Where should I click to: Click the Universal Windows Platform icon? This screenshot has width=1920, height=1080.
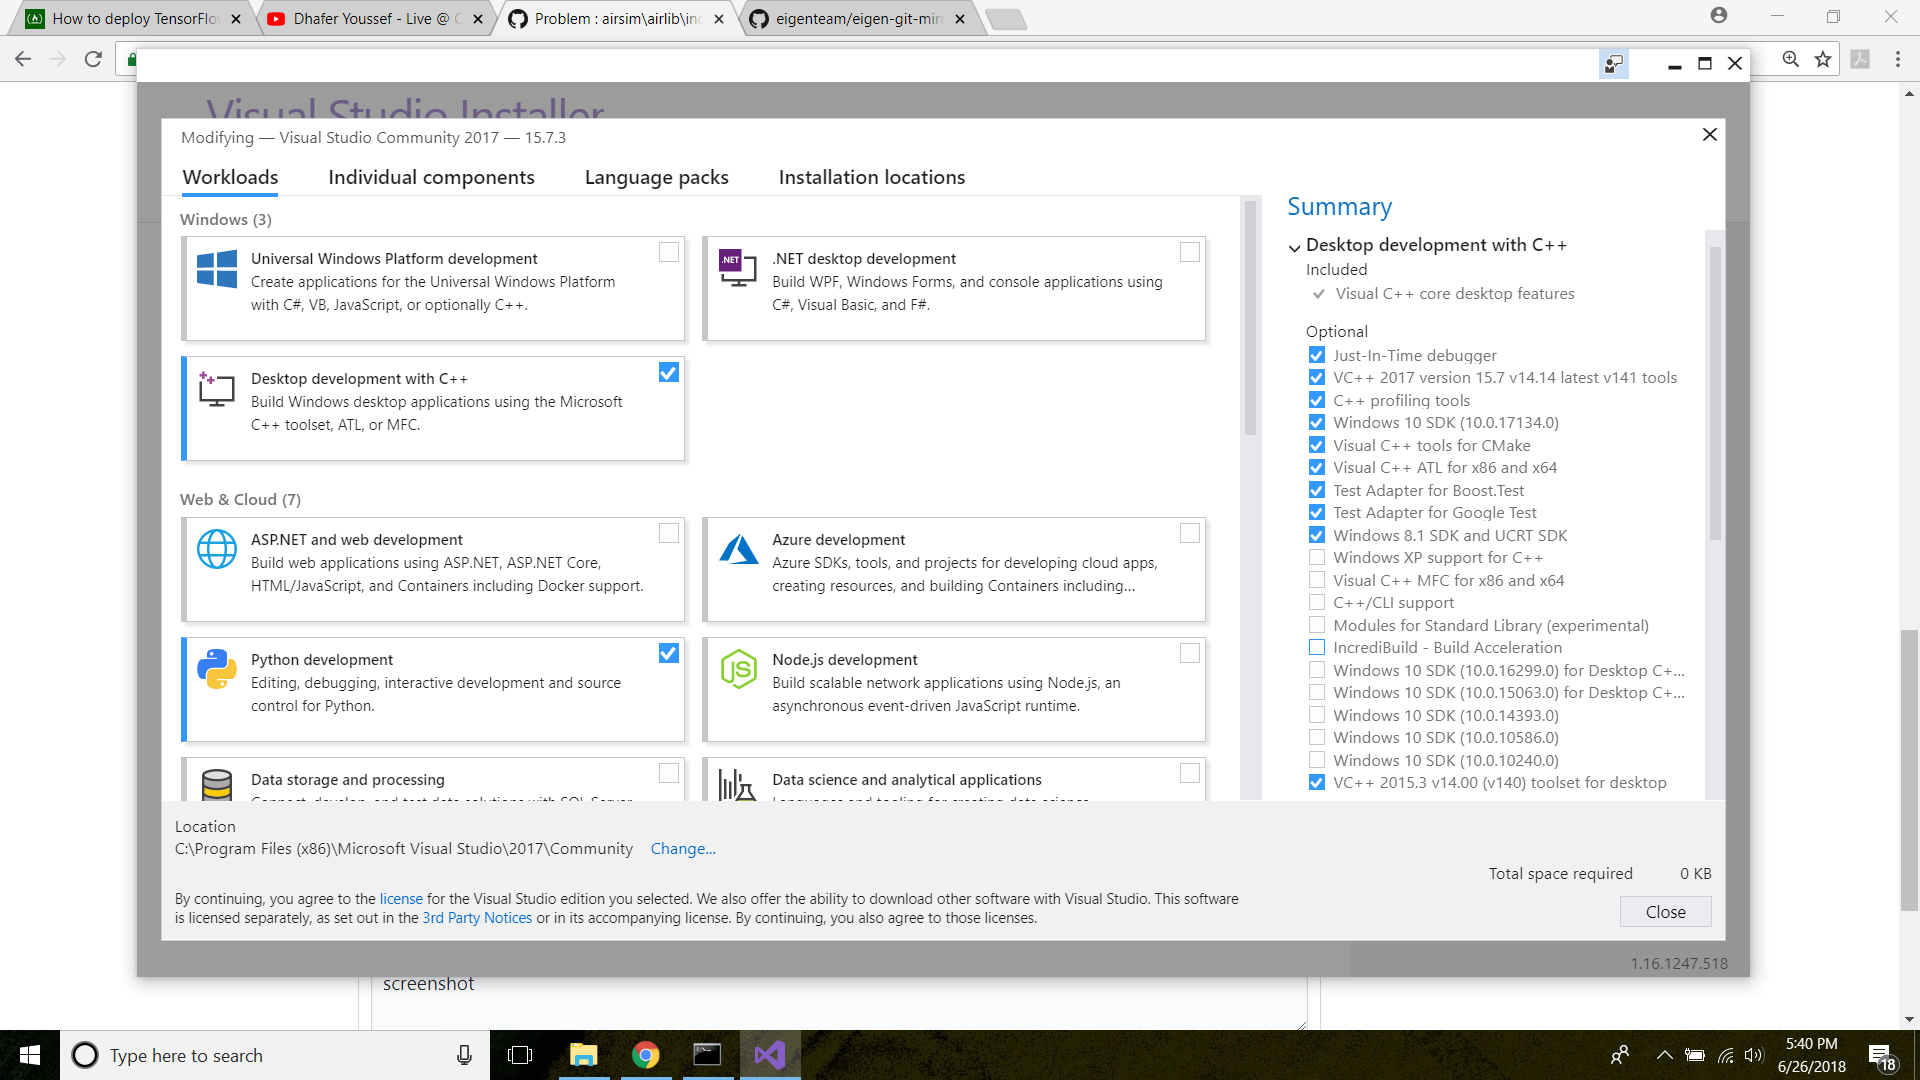click(216, 269)
